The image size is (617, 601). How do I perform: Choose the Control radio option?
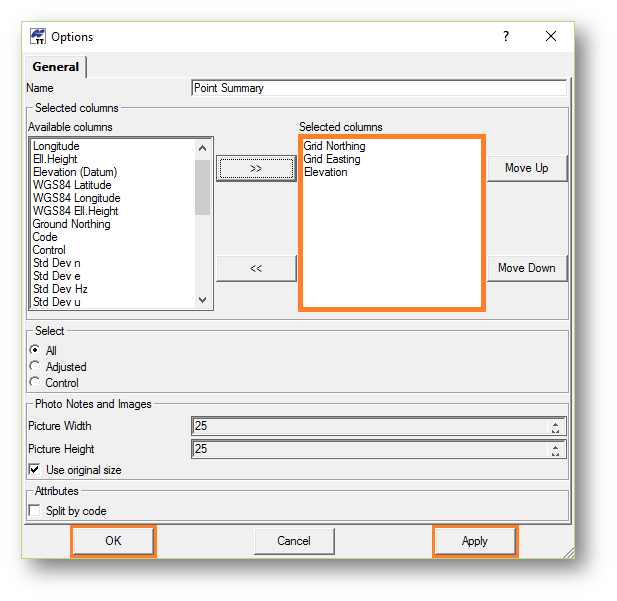[36, 383]
